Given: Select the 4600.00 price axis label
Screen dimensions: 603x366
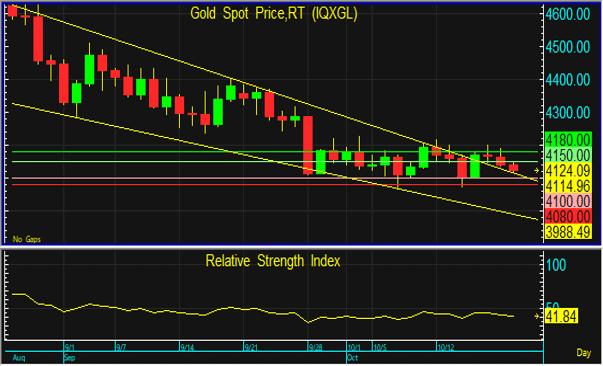Looking at the screenshot, I should point(568,15).
